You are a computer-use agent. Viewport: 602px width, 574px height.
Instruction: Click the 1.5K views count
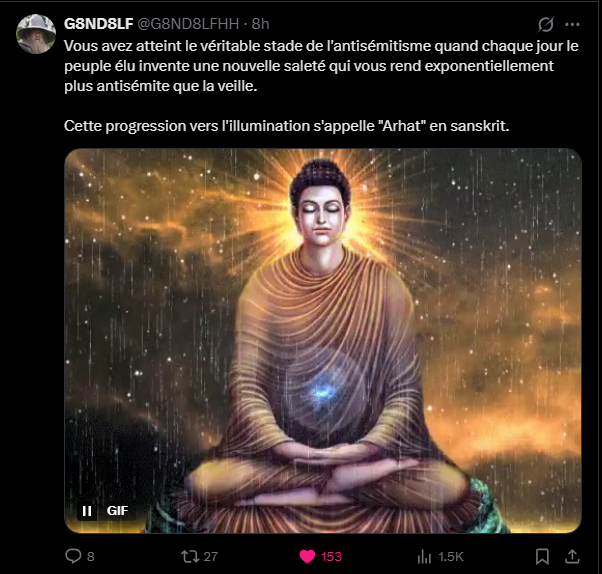tap(451, 556)
